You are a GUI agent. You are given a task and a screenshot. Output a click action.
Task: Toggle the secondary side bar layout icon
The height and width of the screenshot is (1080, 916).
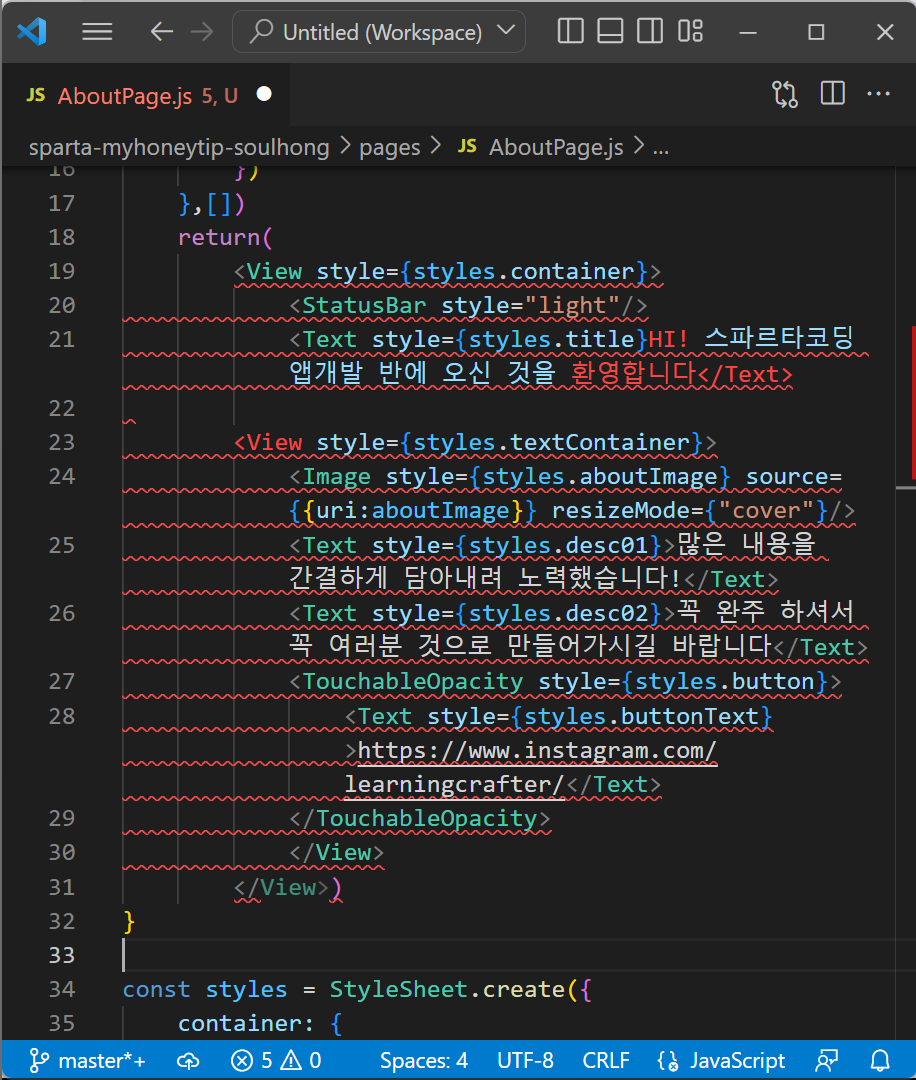point(649,32)
